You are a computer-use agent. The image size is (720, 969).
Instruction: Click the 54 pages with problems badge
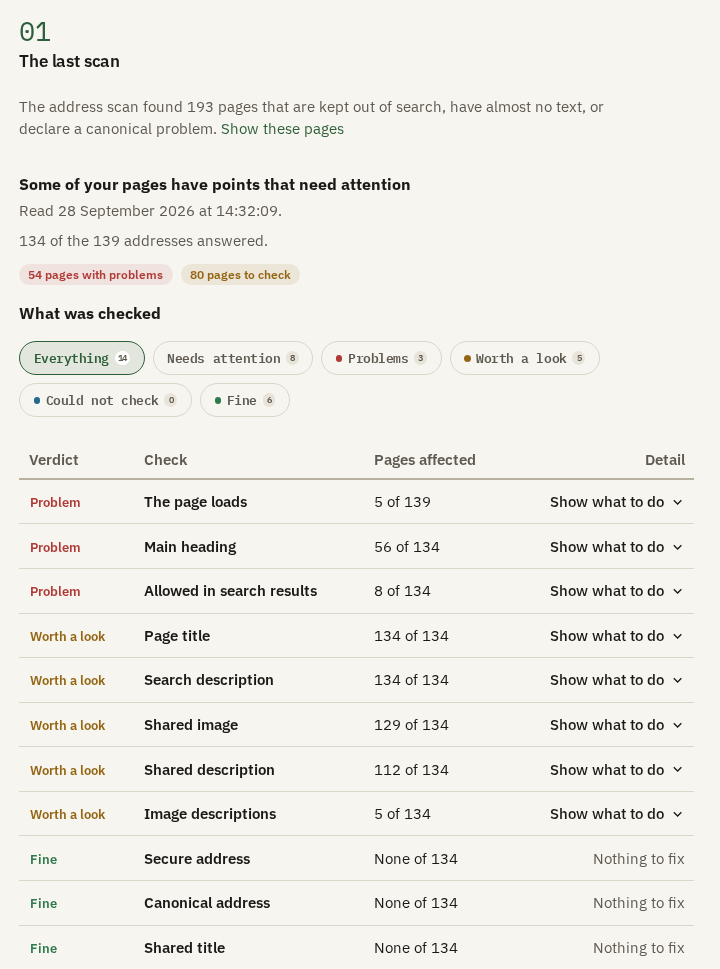click(x=96, y=275)
